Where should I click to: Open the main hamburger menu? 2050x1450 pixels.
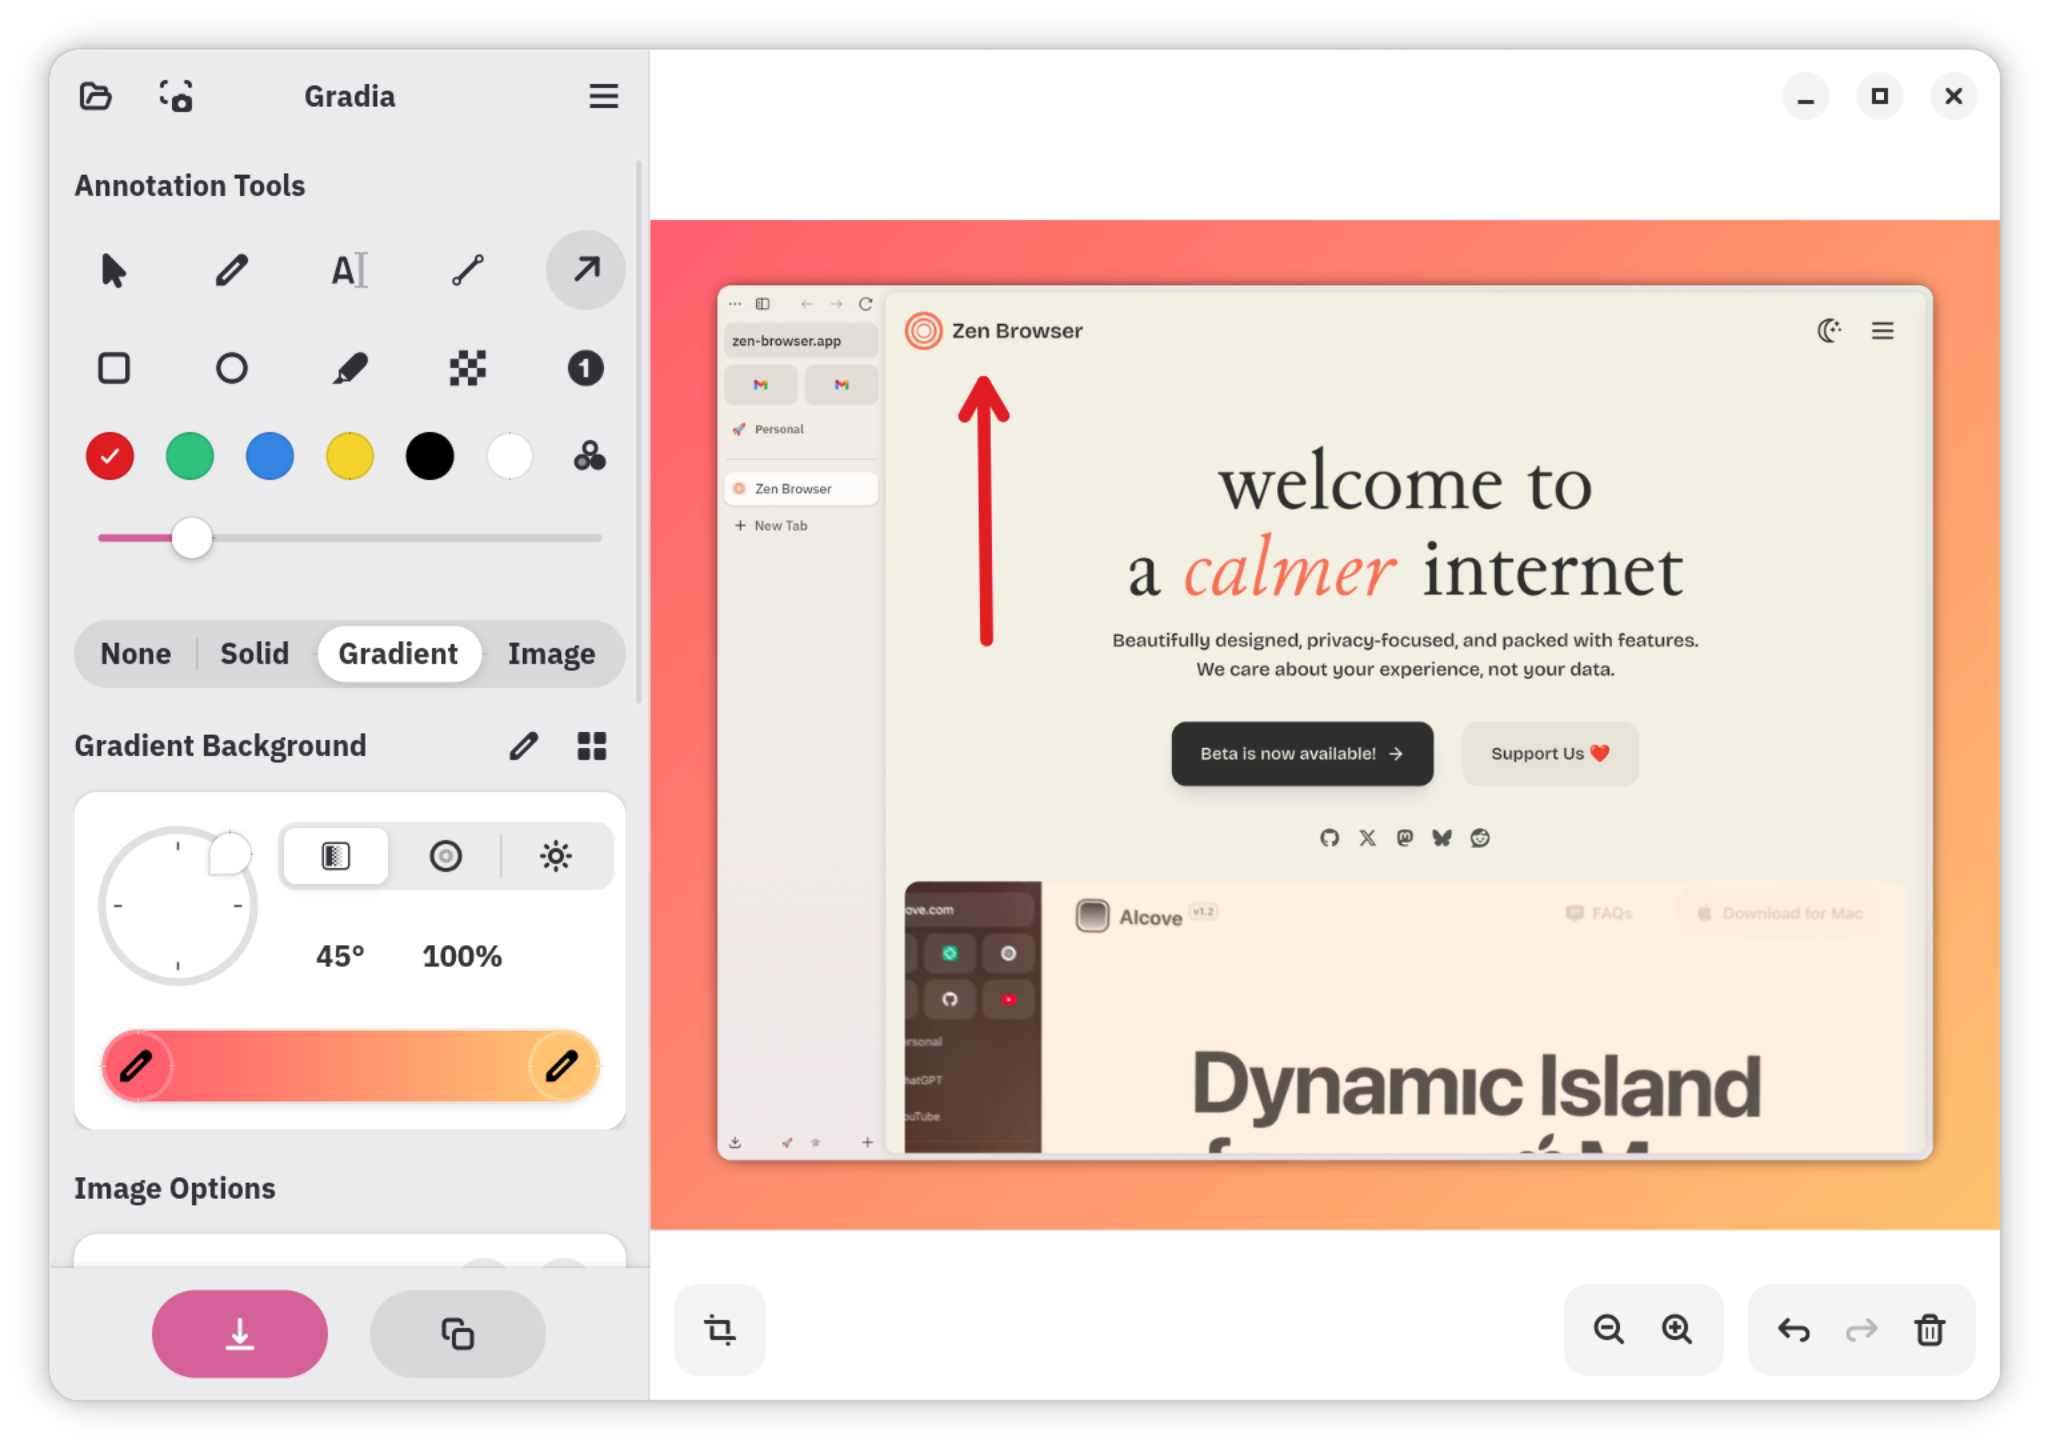(x=603, y=96)
